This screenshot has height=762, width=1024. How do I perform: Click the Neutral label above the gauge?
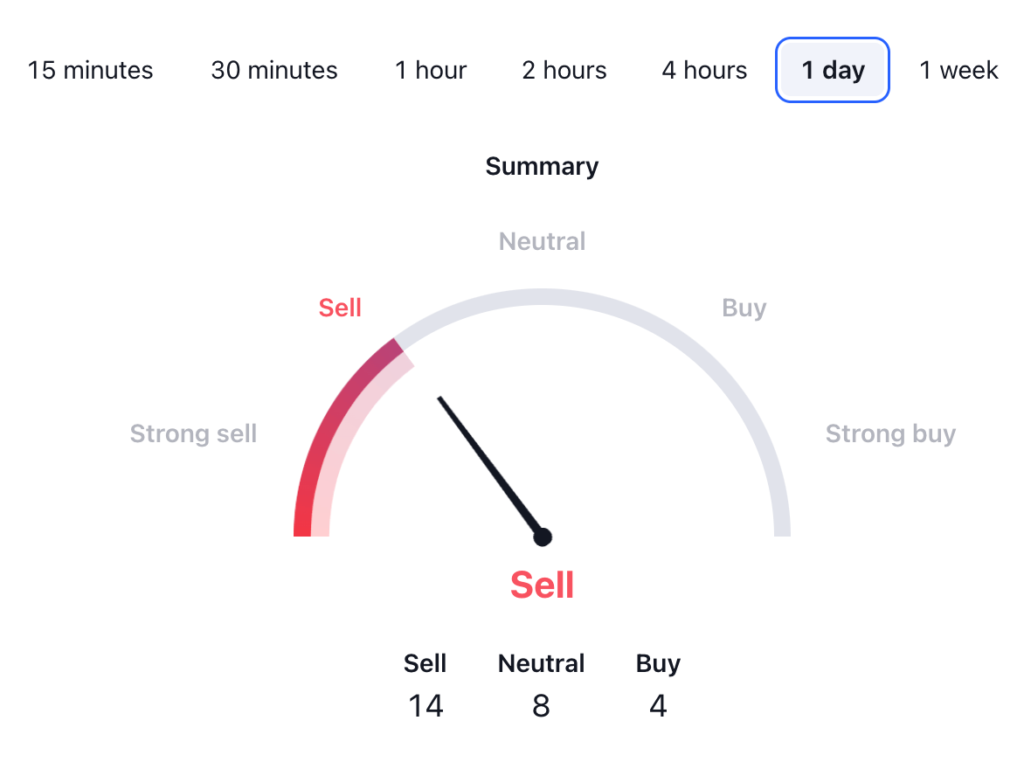click(542, 241)
